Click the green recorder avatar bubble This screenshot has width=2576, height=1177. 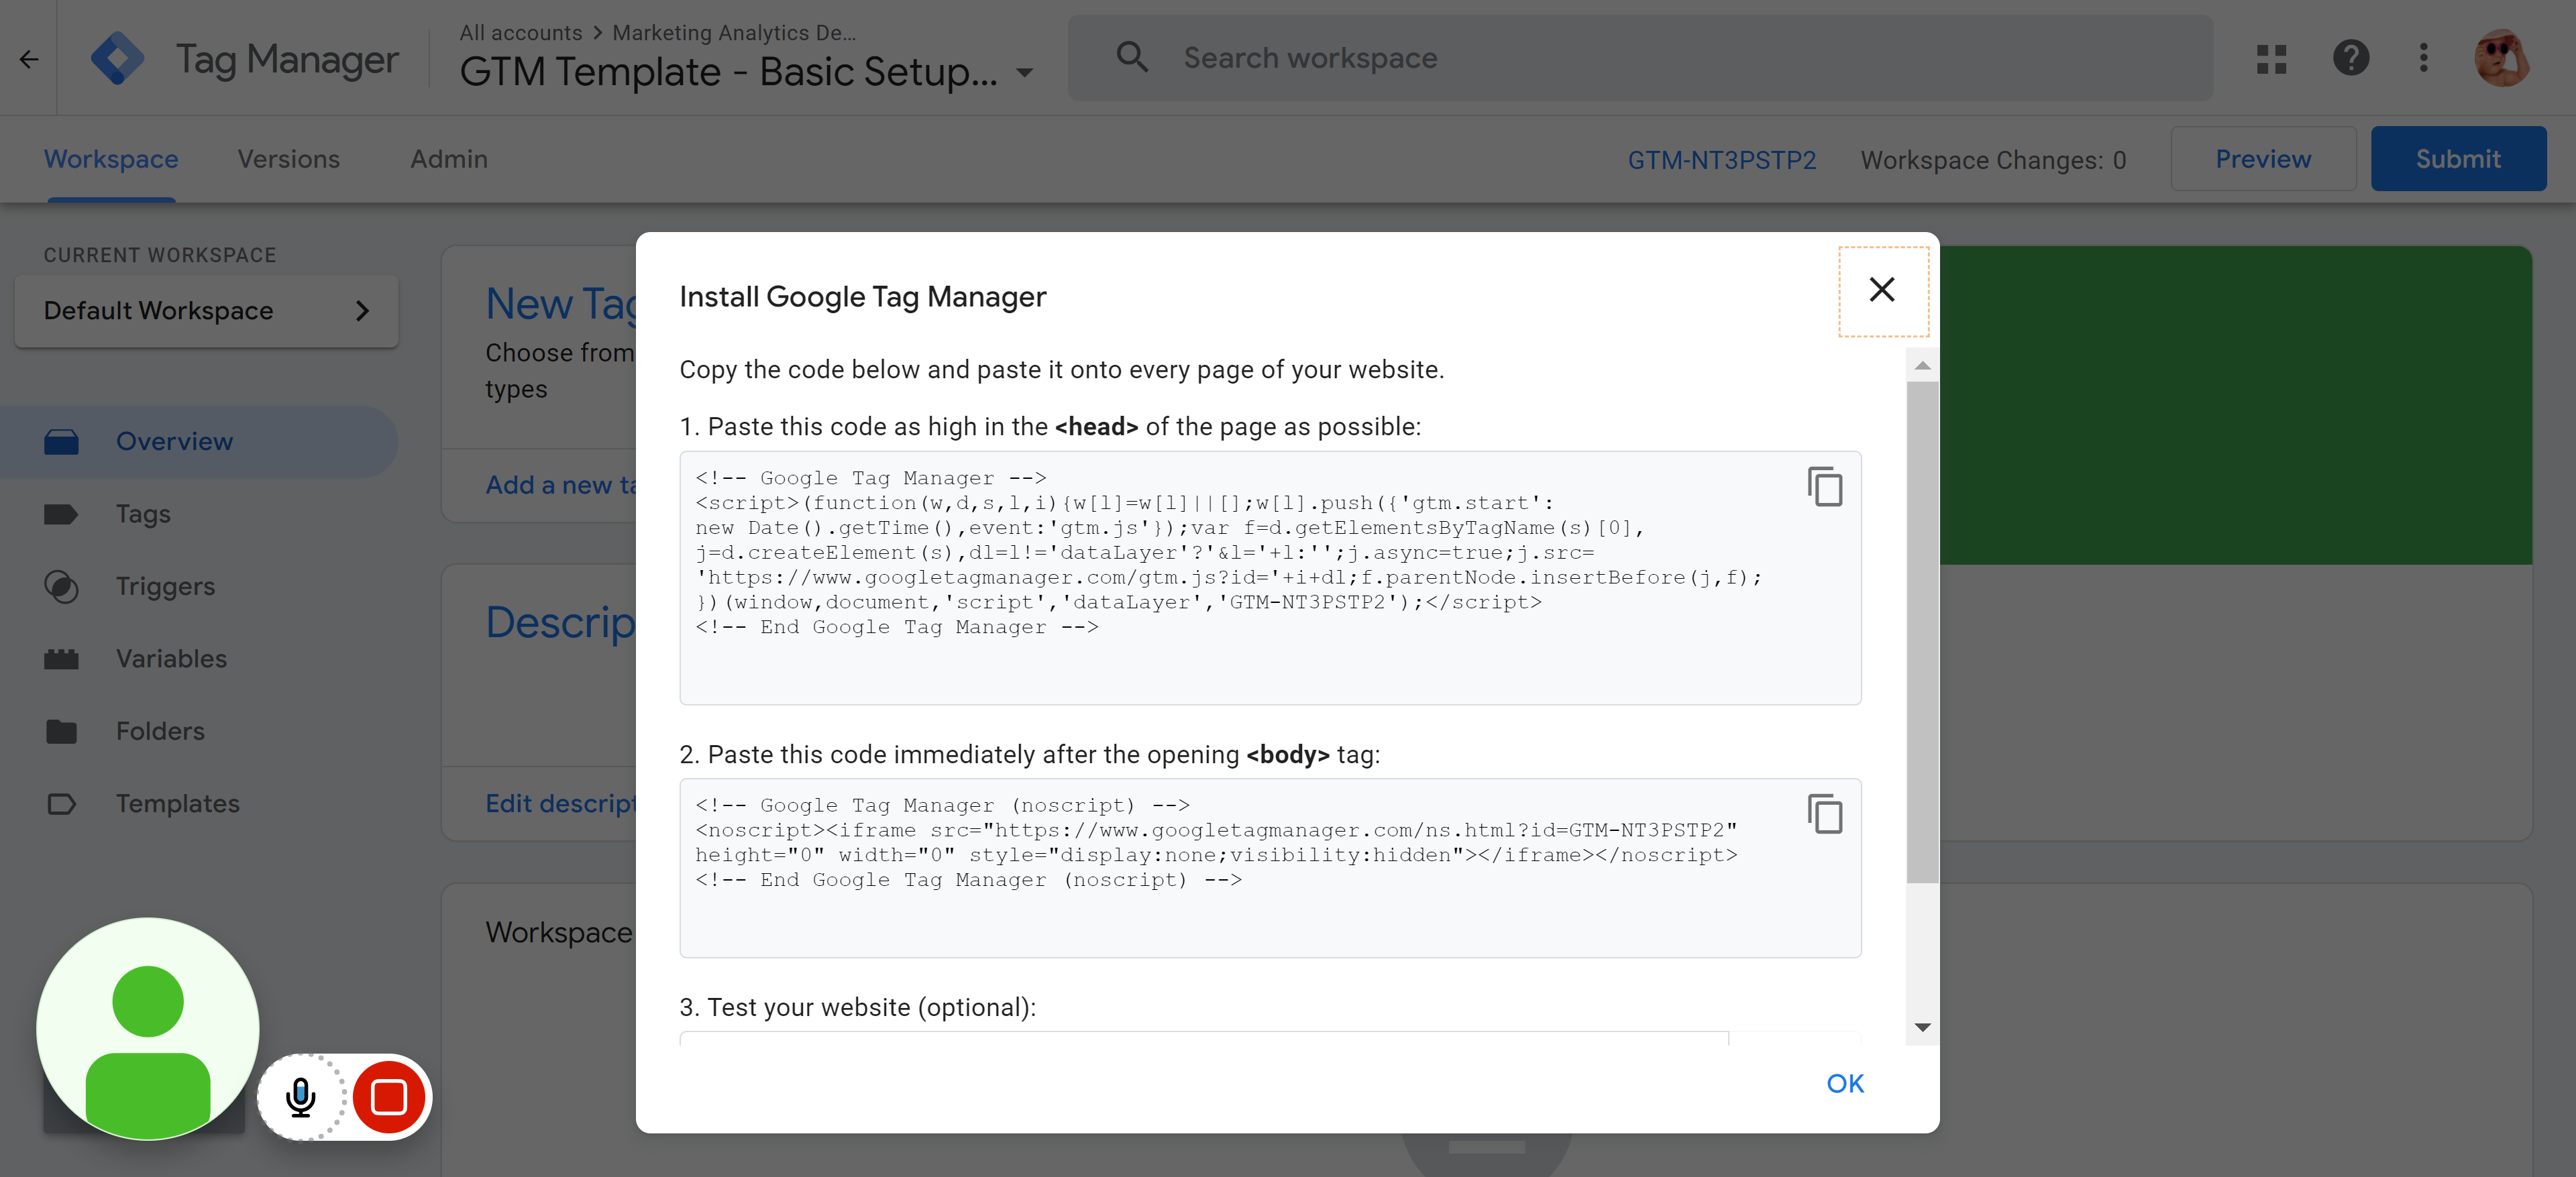pos(148,1028)
